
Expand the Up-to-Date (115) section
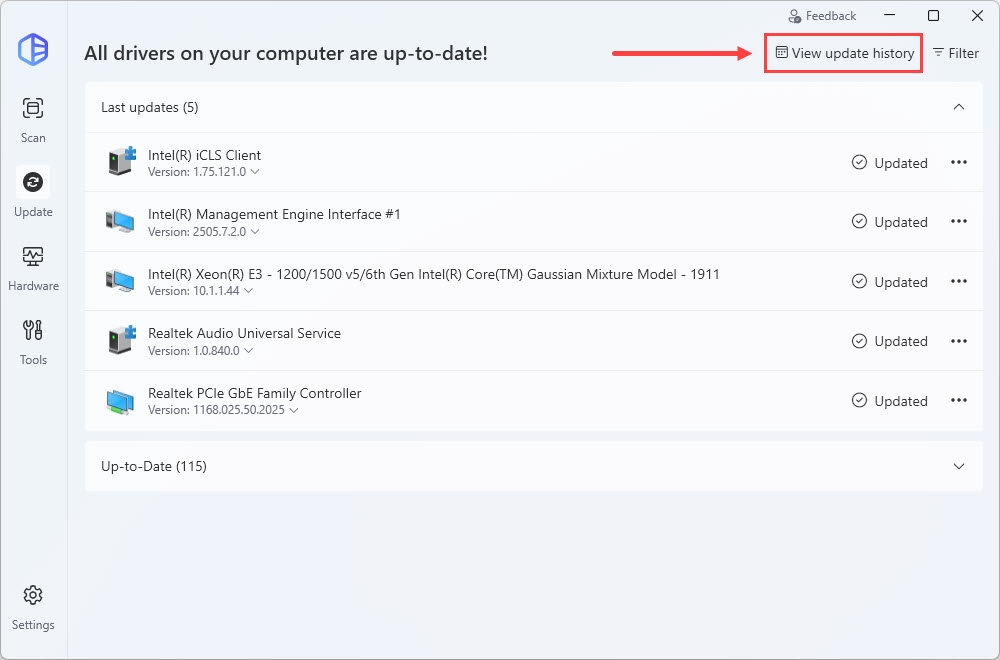pyautogui.click(x=958, y=466)
